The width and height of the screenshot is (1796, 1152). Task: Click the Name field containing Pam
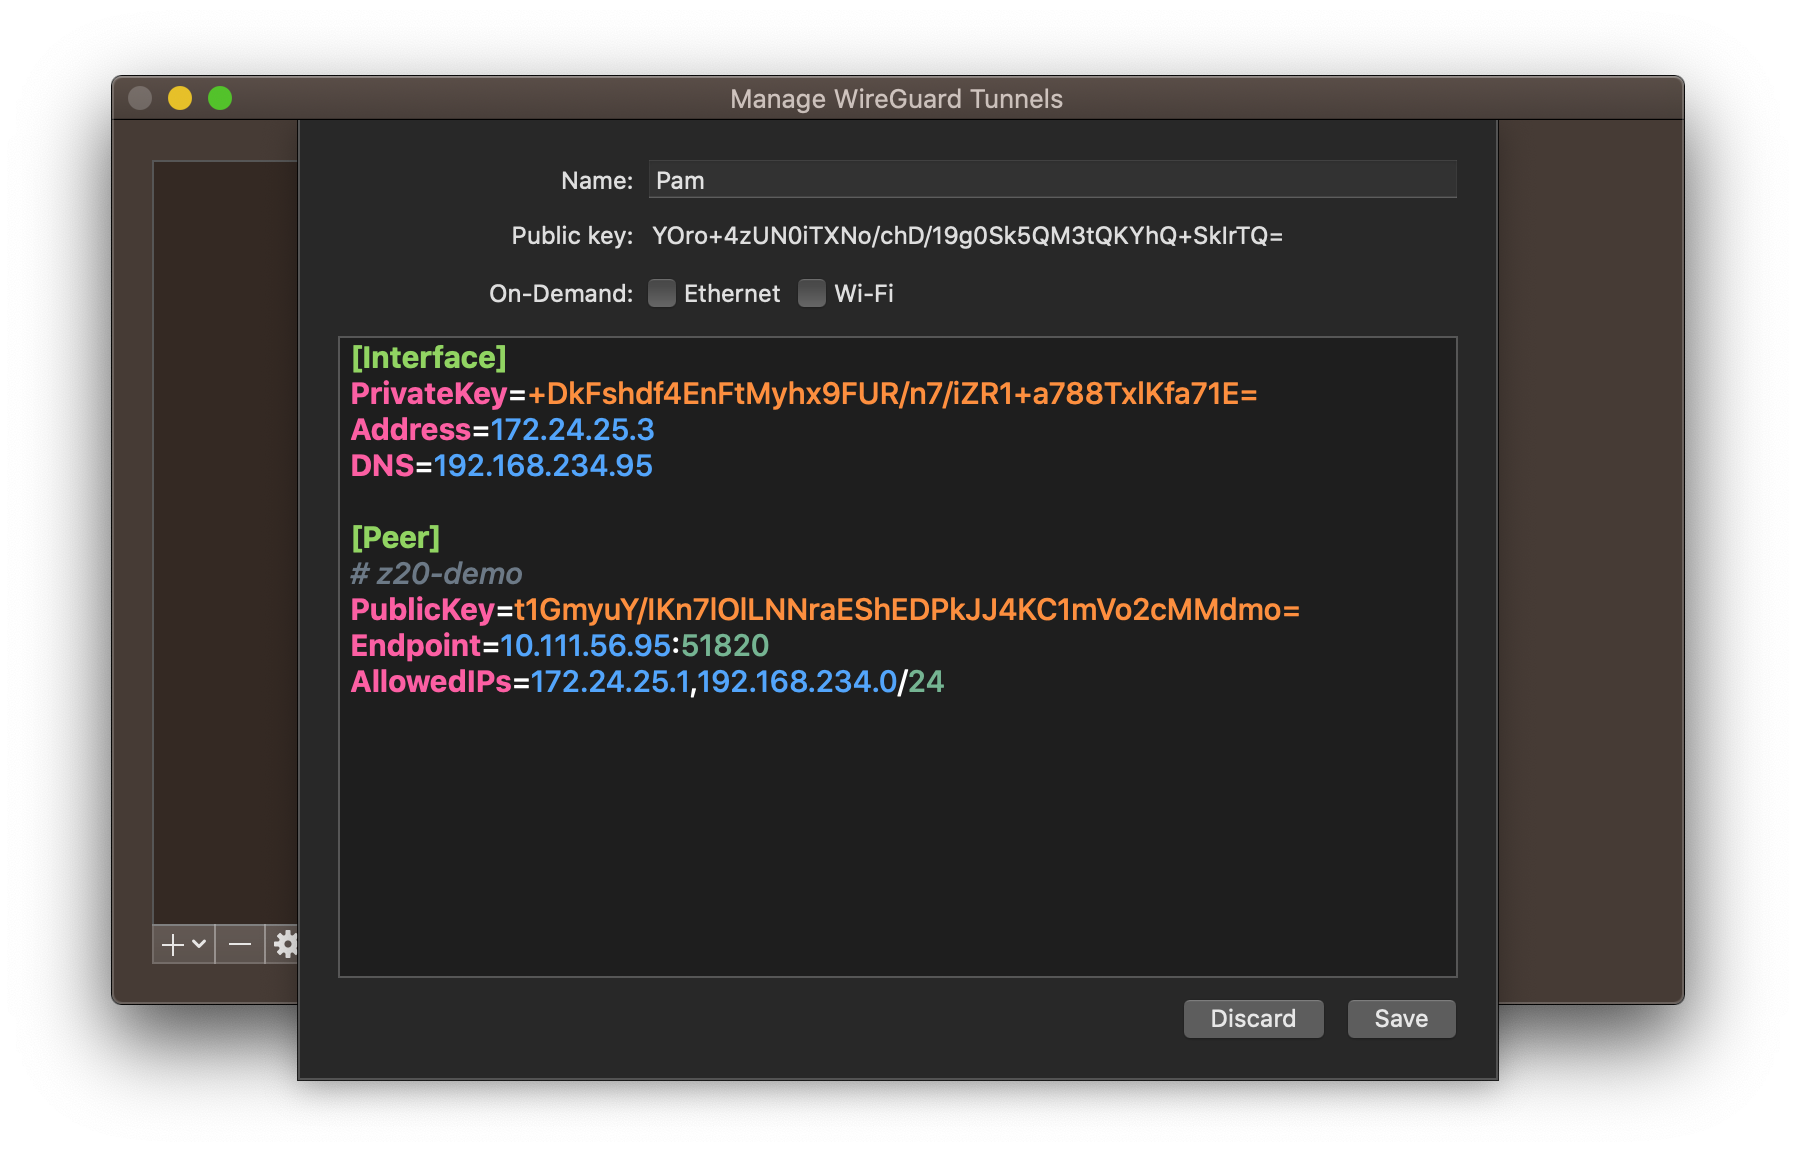(x=1052, y=180)
